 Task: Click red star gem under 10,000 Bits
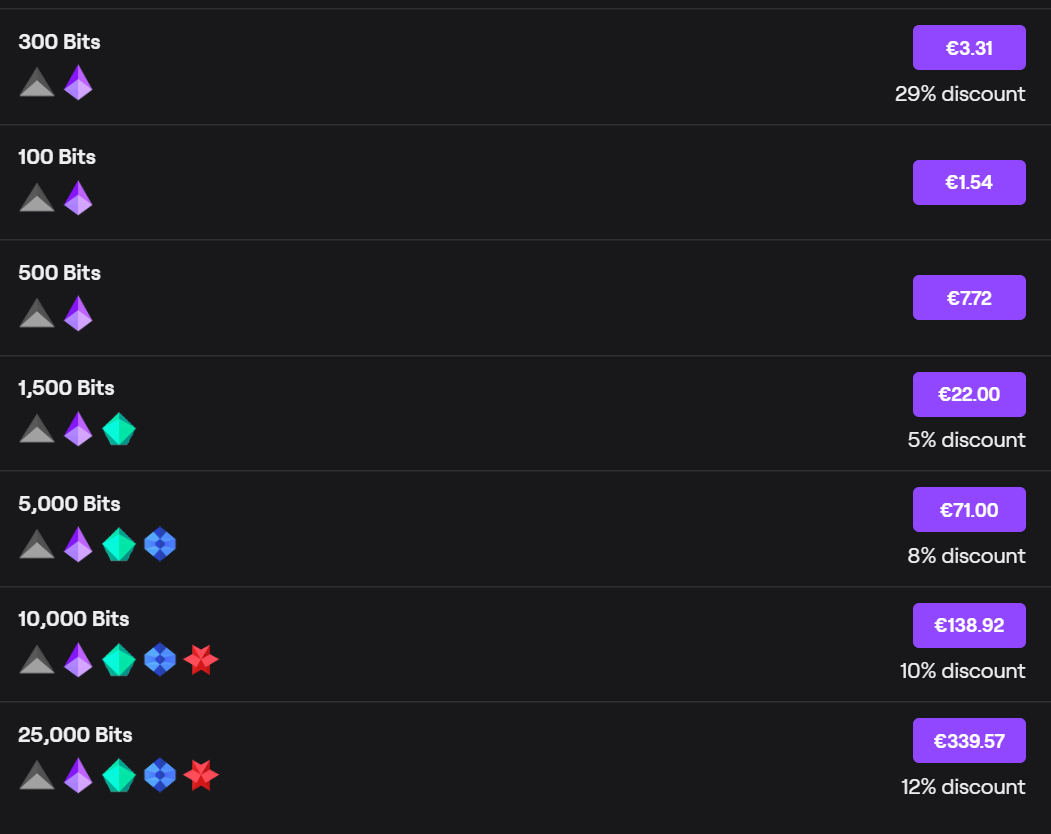(201, 660)
